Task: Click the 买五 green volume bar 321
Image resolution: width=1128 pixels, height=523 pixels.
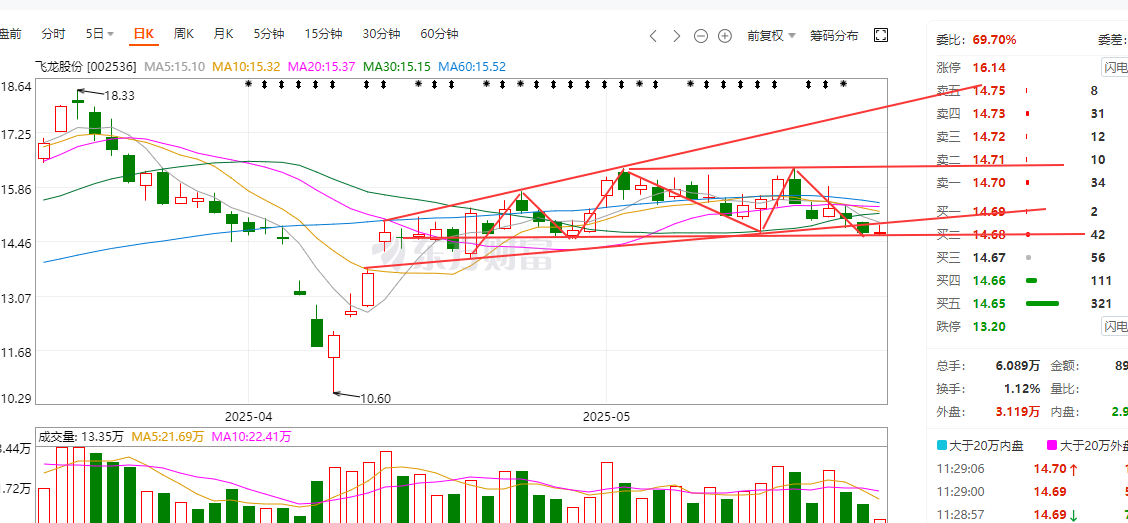Action: pos(1042,304)
